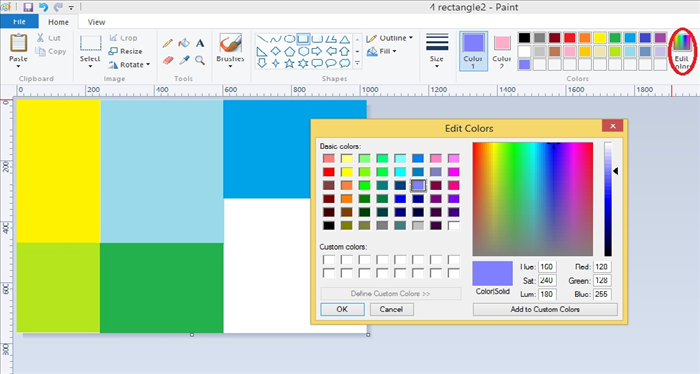The height and width of the screenshot is (374, 700).
Task: Click the Cut scissors icon
Action: pos(41,38)
